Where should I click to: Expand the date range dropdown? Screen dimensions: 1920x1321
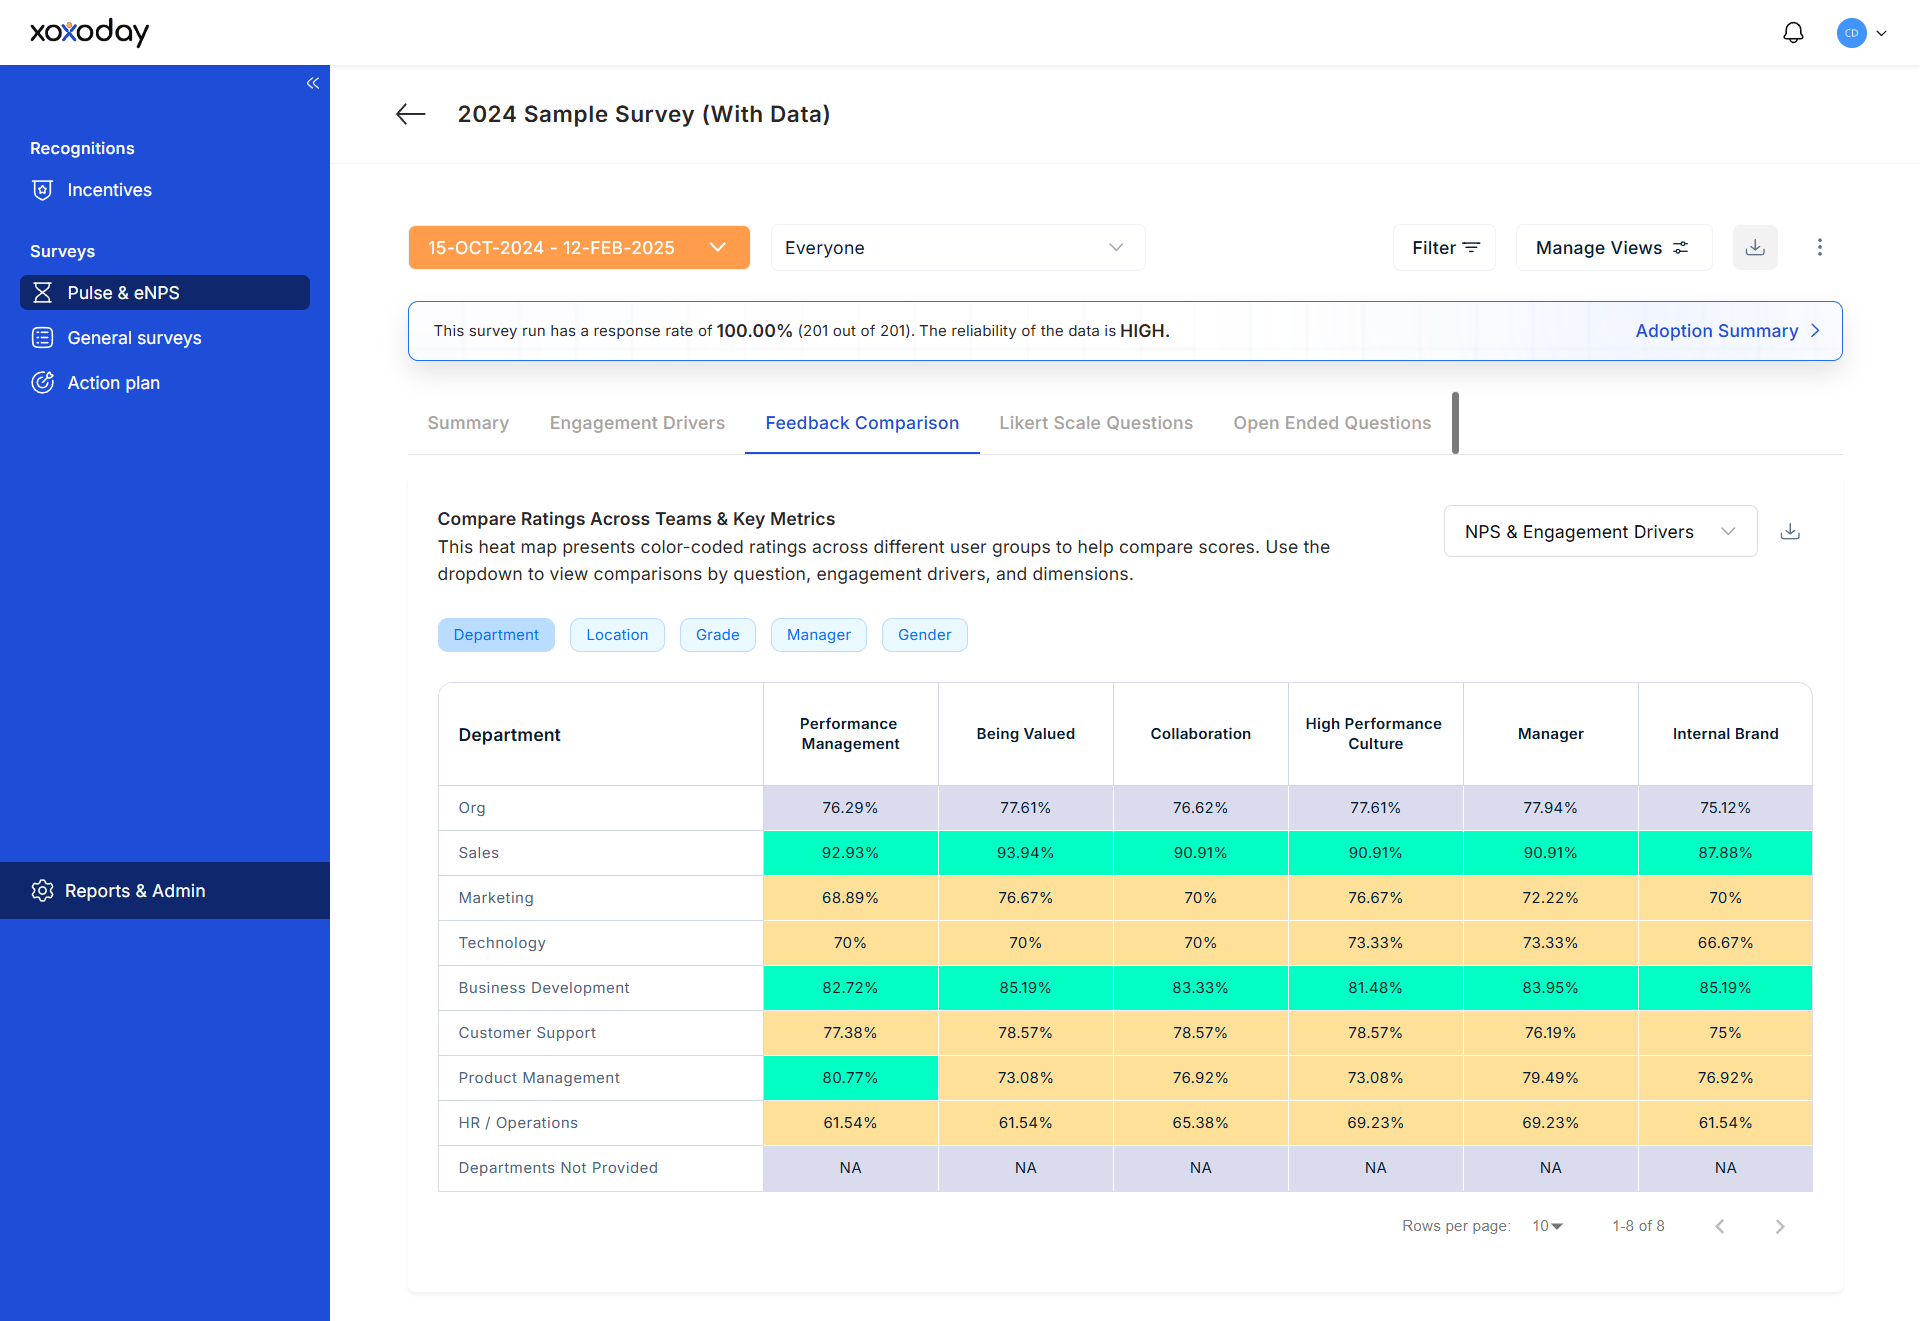579,247
